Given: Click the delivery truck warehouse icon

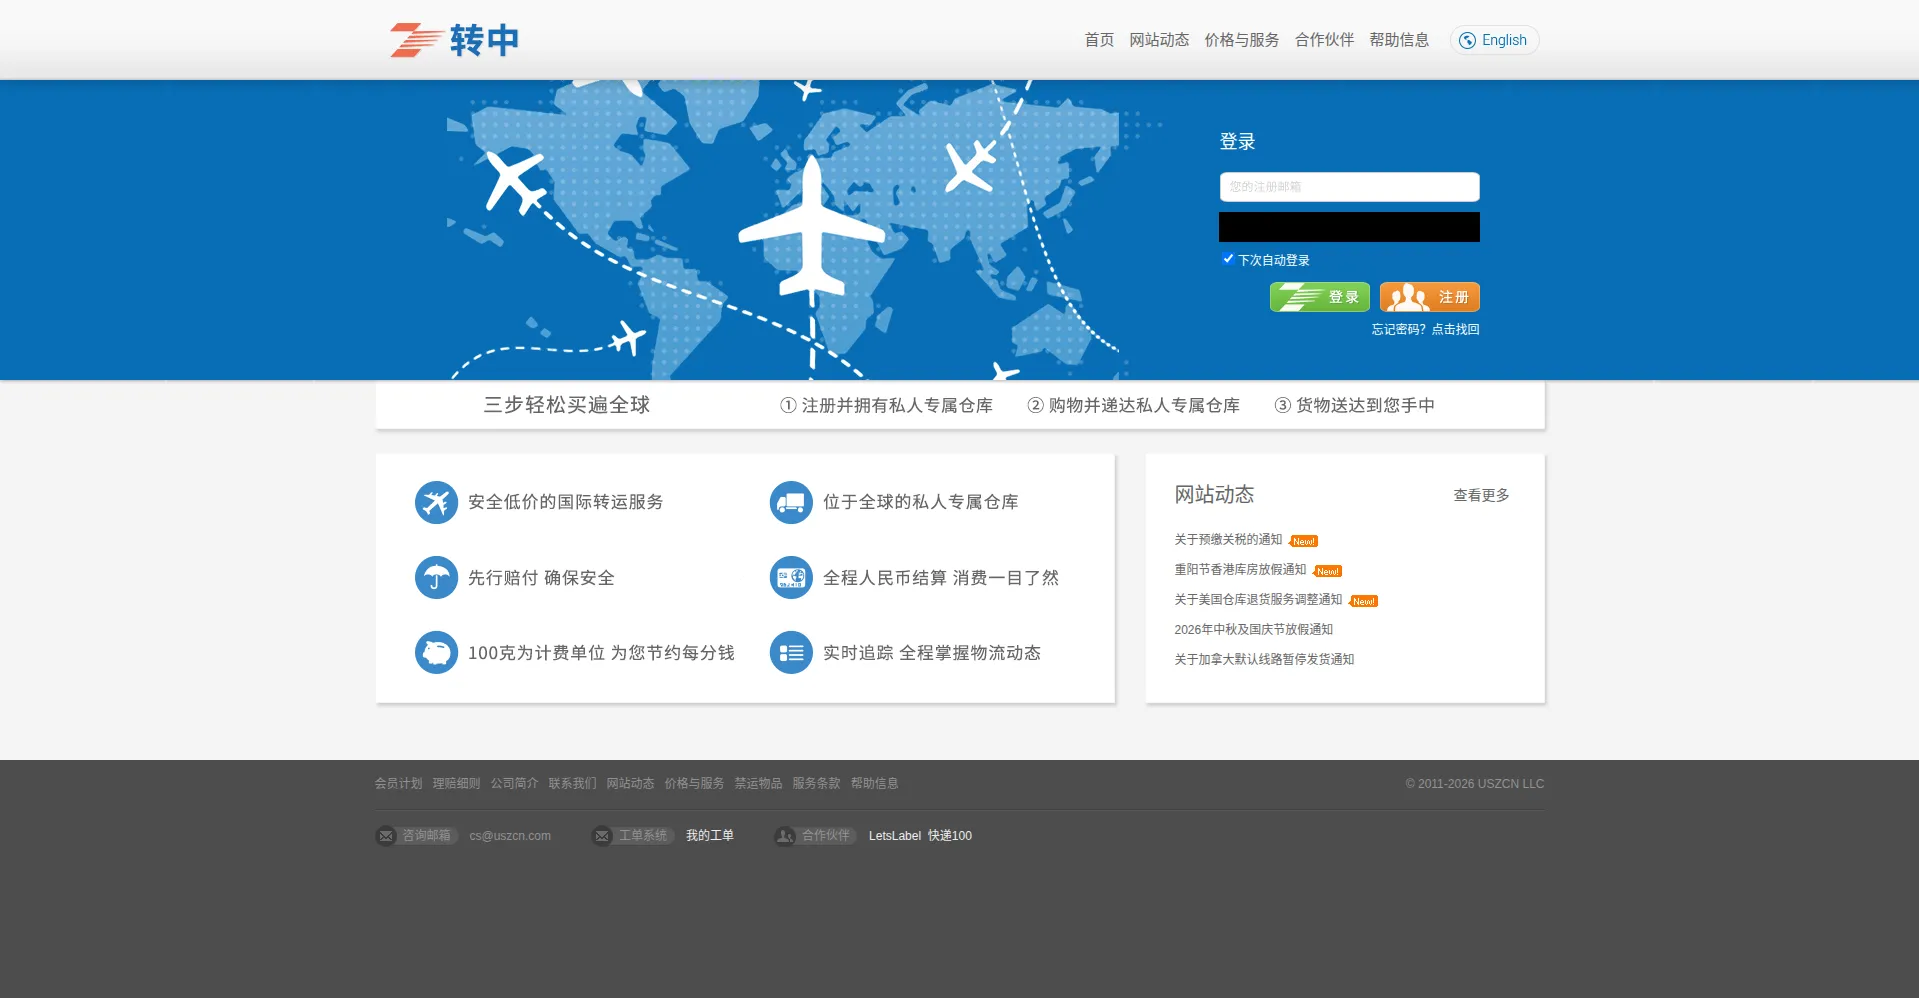Looking at the screenshot, I should pyautogui.click(x=791, y=502).
